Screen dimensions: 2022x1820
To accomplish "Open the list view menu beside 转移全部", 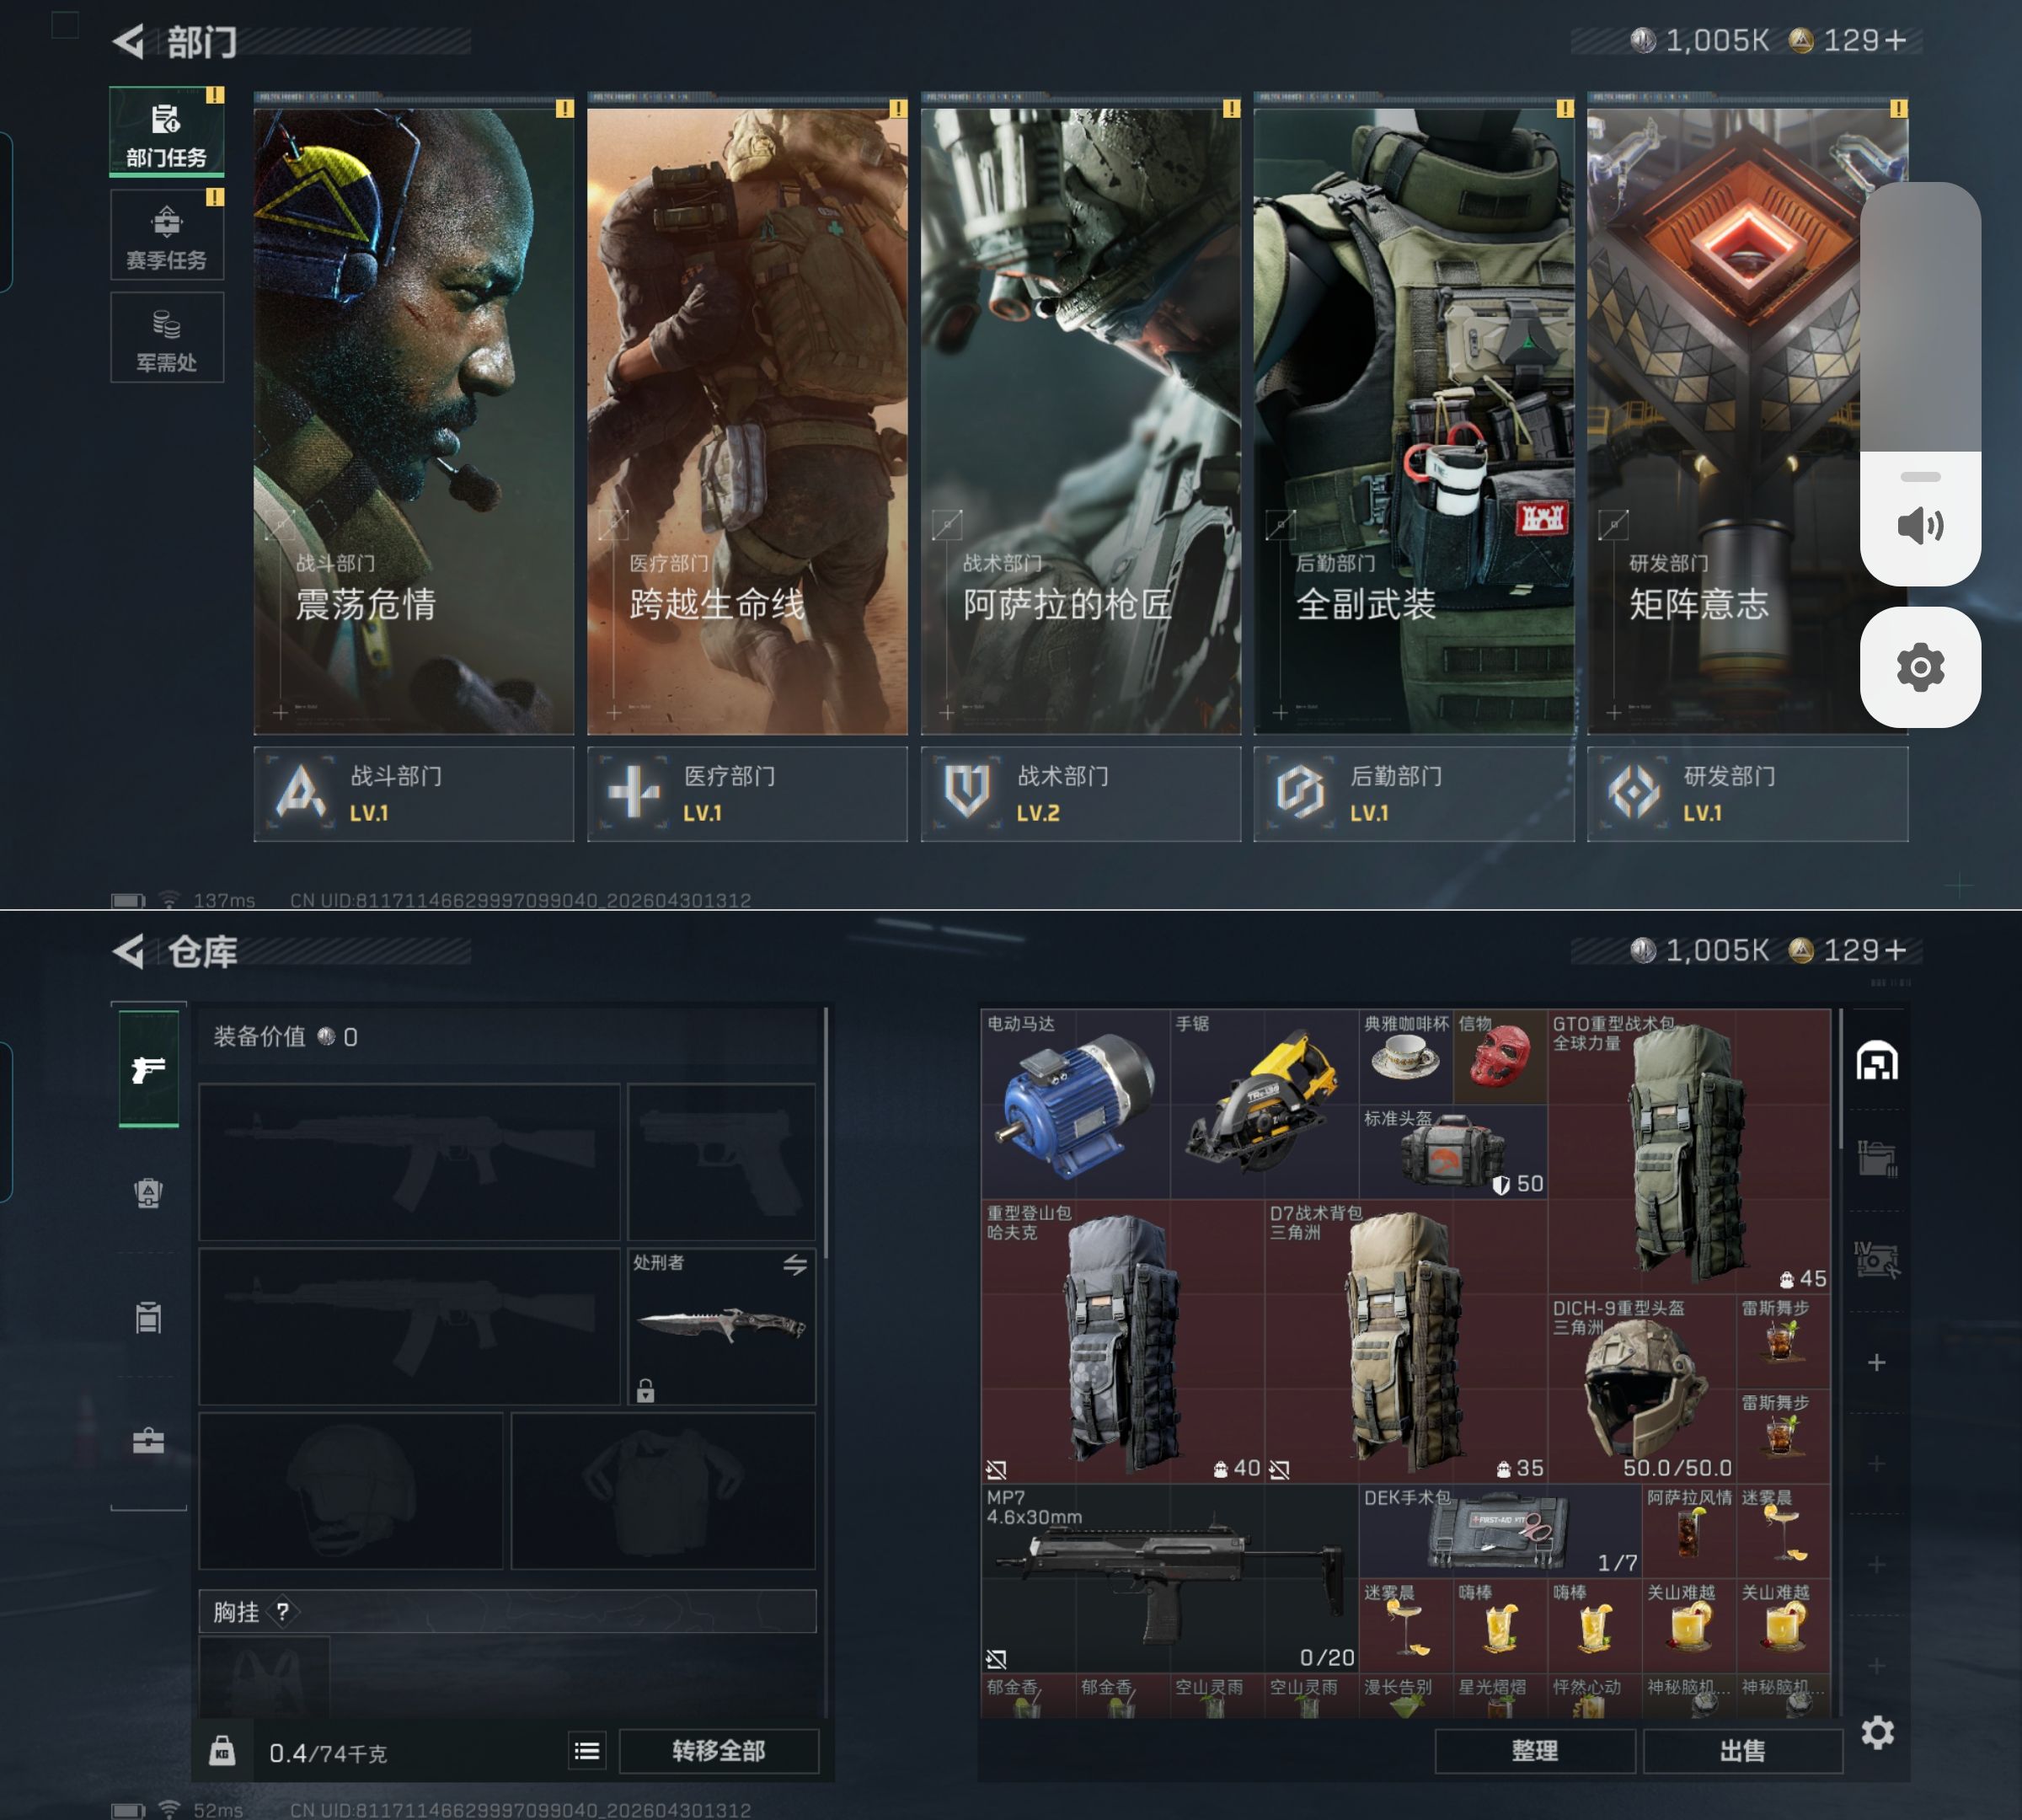I will point(587,1750).
